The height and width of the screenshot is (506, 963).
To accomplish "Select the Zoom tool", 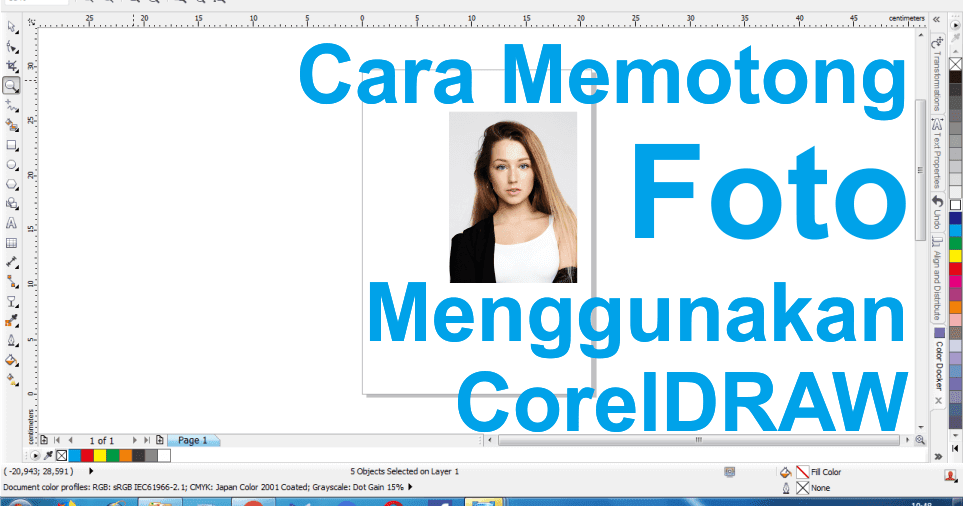I will click(11, 85).
